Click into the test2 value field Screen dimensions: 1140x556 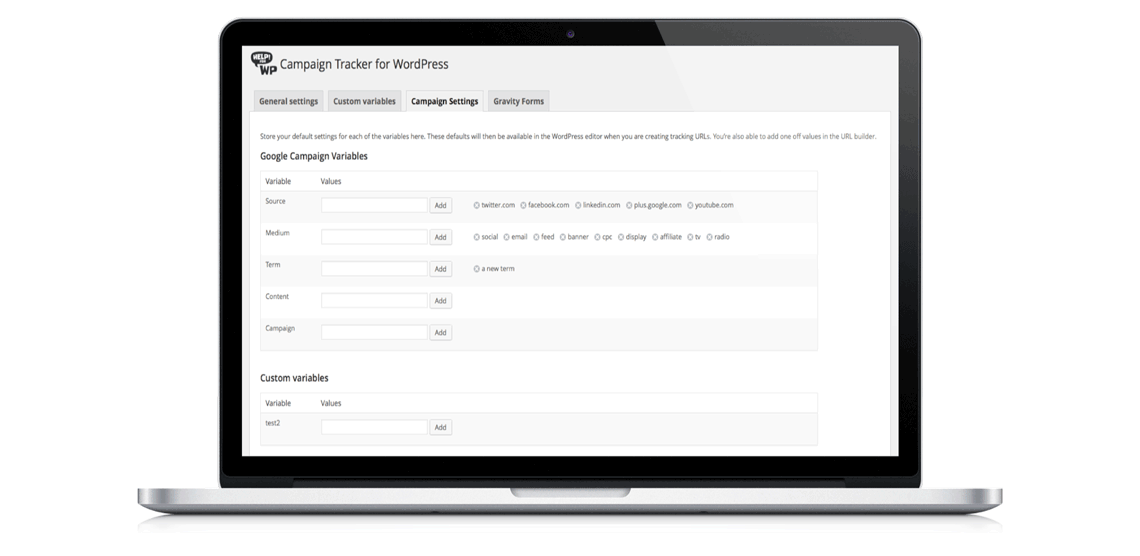click(374, 427)
